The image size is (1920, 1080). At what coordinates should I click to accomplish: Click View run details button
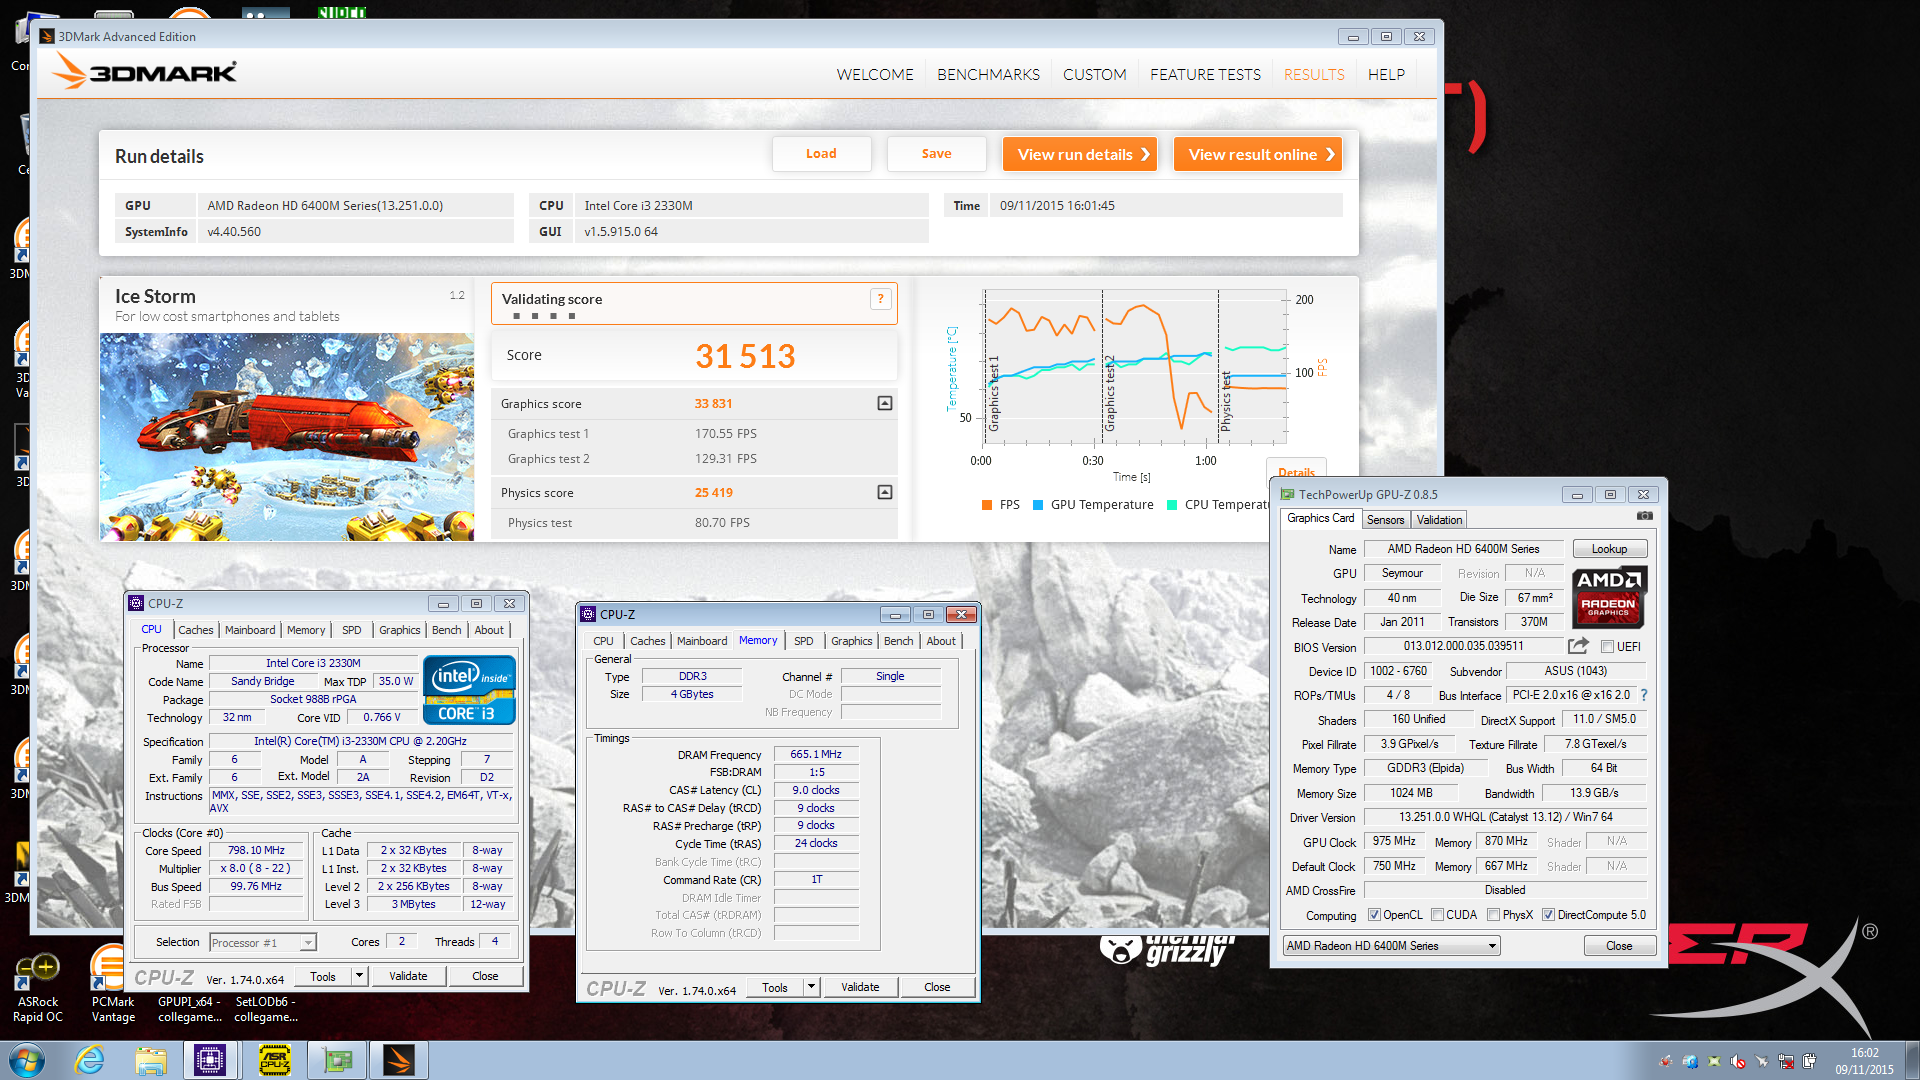(x=1080, y=154)
